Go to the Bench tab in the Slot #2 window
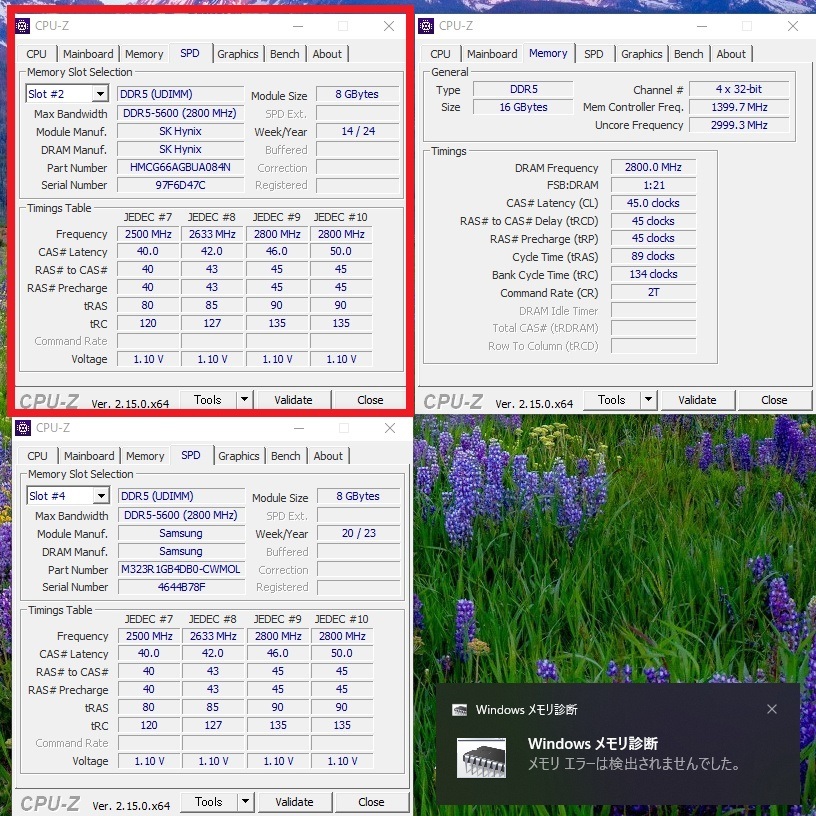Screen dimensions: 816x816 [x=285, y=54]
